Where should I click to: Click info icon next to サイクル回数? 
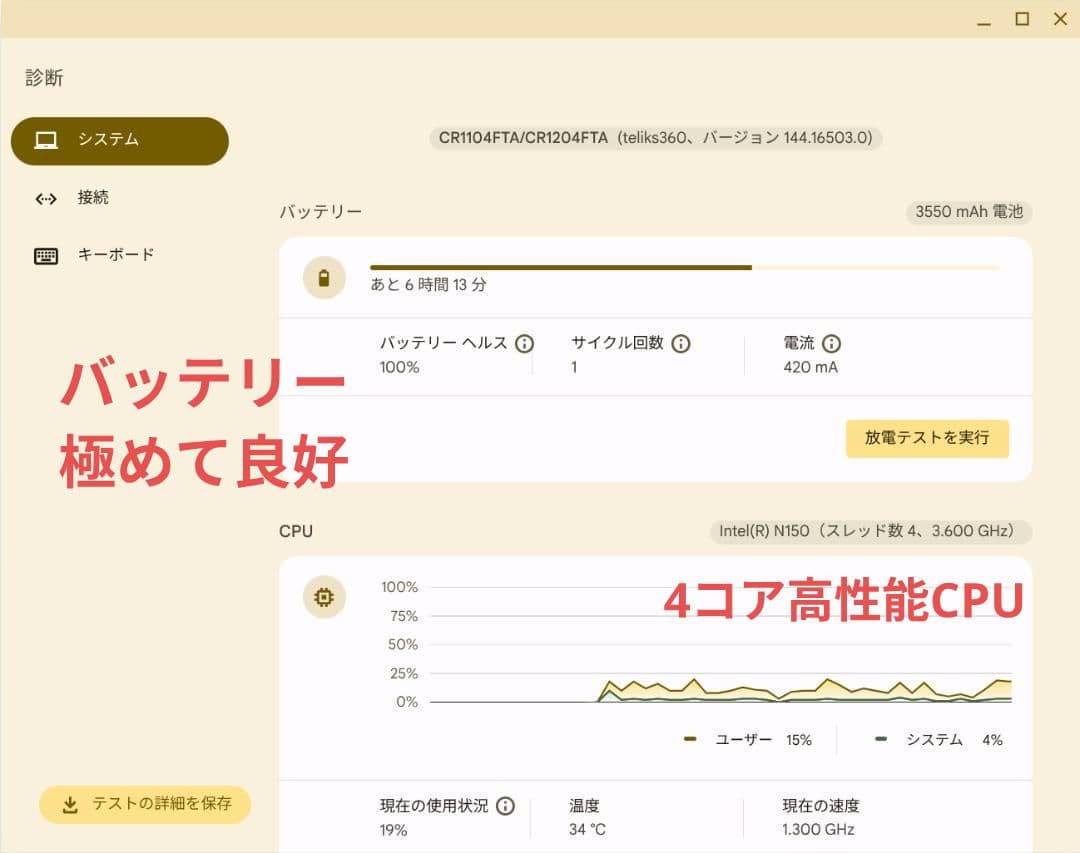(x=681, y=343)
